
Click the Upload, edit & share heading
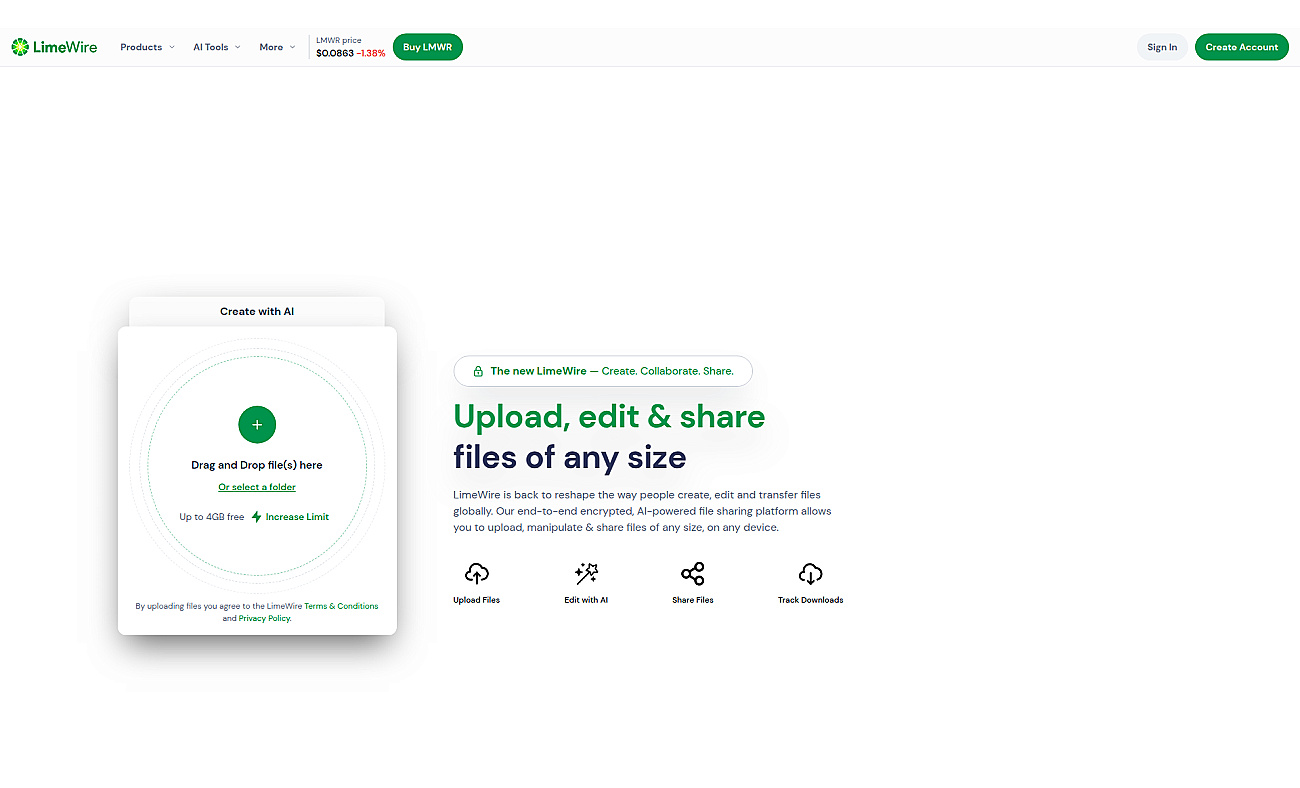[x=609, y=417]
